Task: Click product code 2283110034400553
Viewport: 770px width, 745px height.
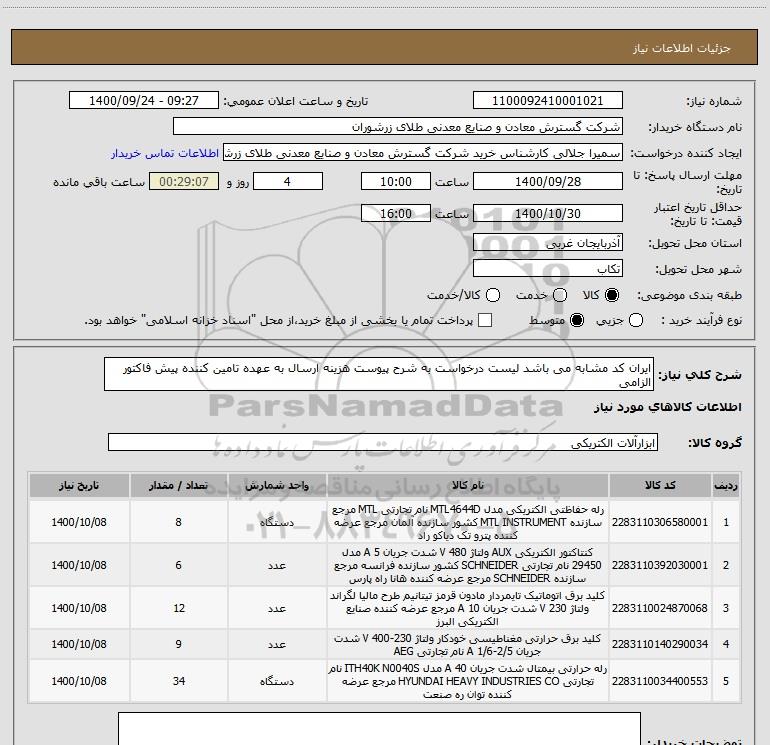Action: [x=660, y=681]
